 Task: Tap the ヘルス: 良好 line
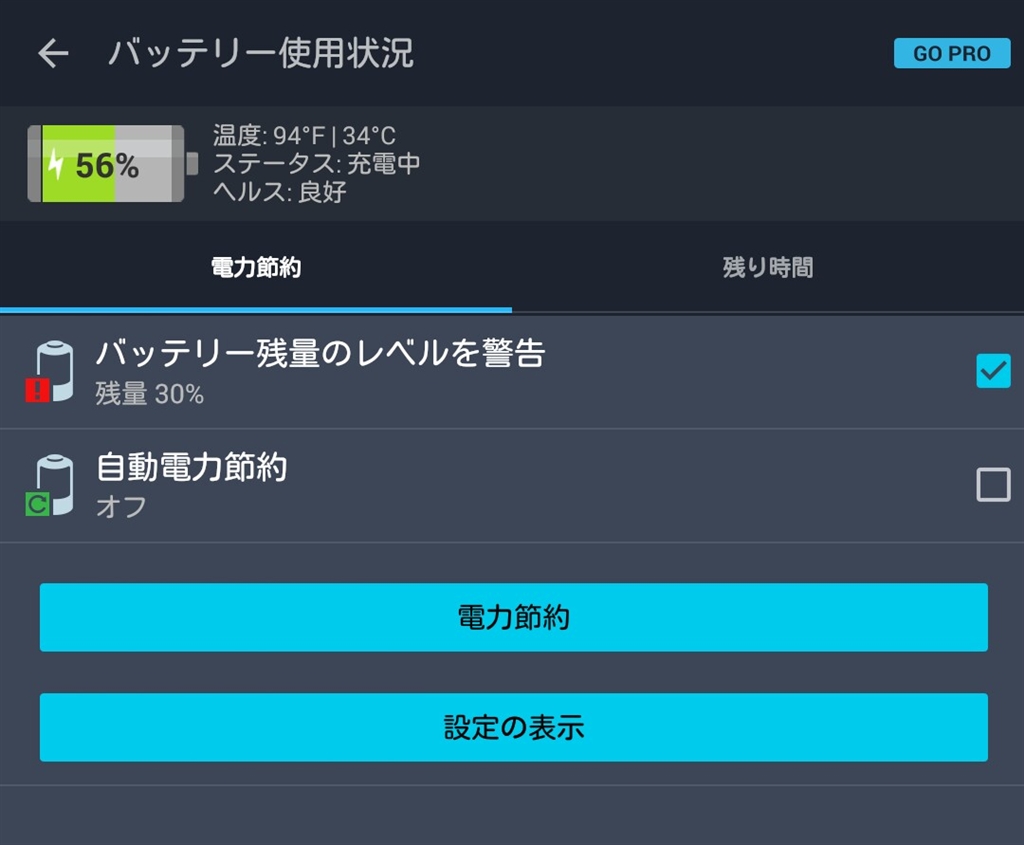click(x=279, y=192)
